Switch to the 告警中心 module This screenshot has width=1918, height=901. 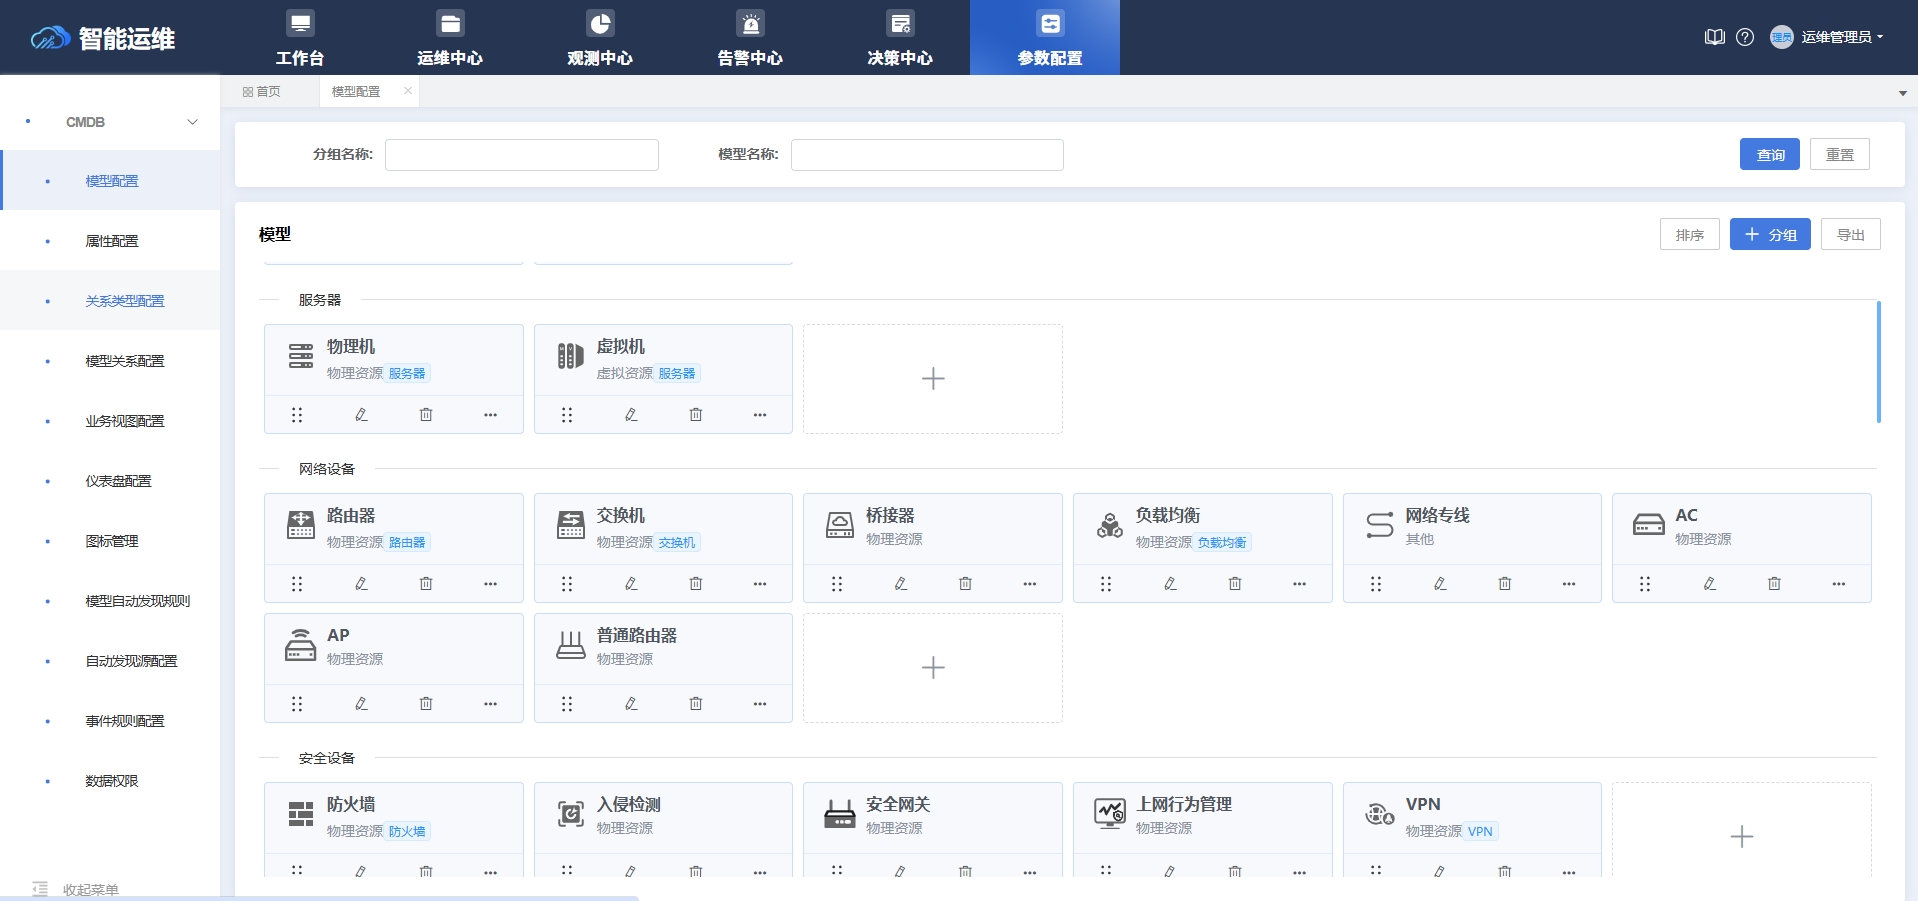tap(748, 37)
